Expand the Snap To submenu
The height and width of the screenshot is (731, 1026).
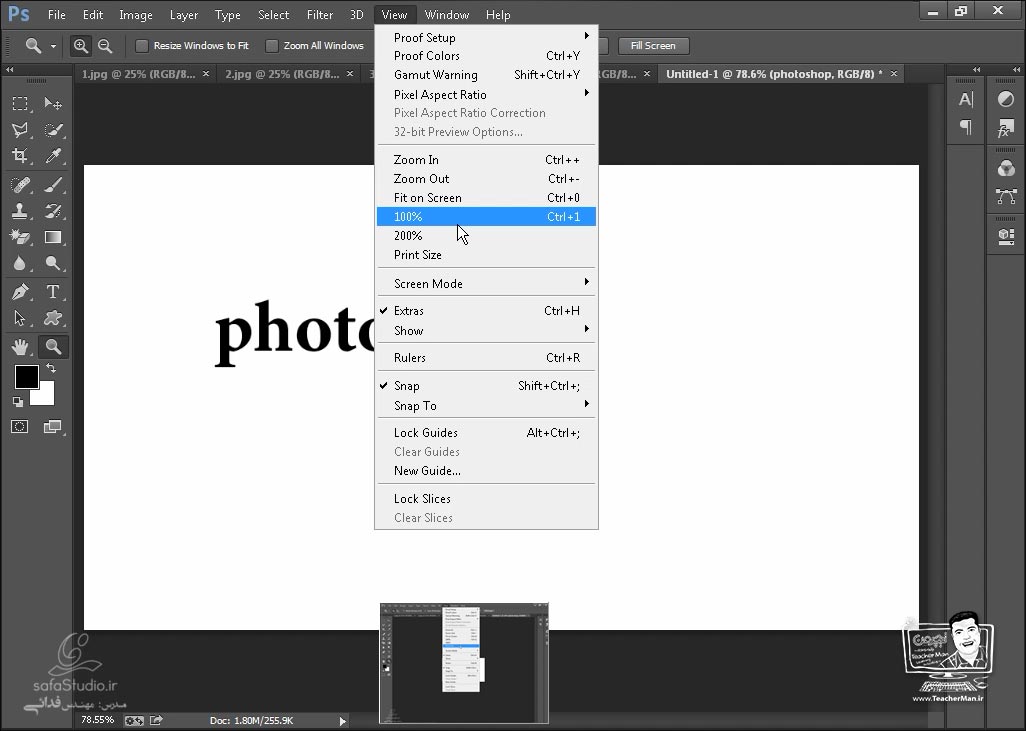point(486,406)
